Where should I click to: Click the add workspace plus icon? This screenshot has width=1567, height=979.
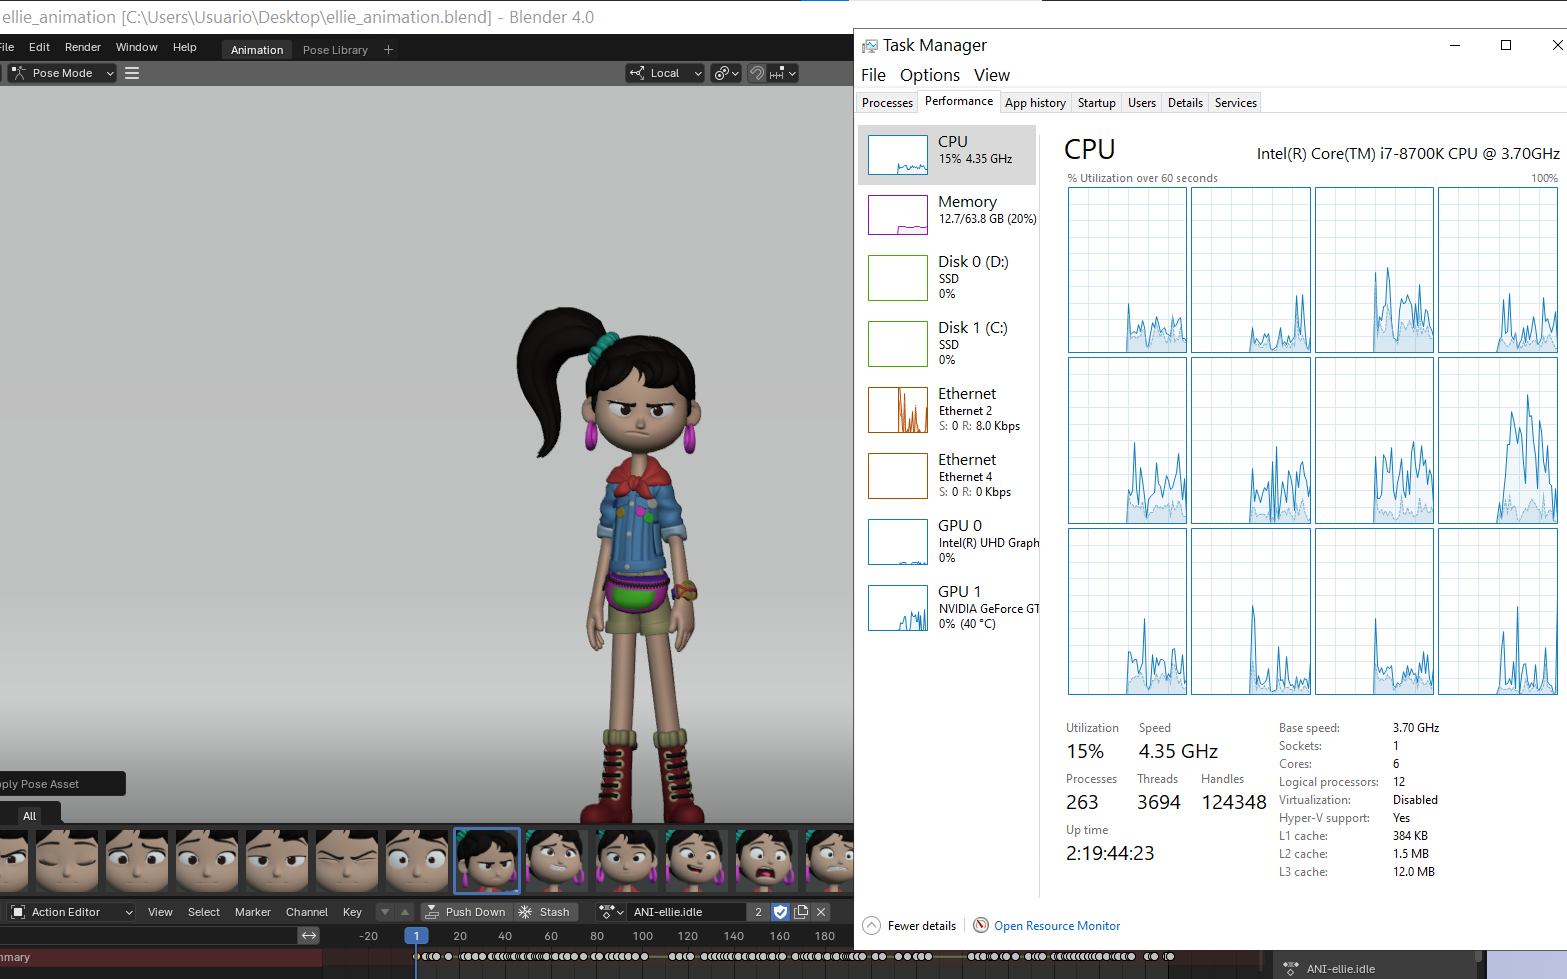coord(389,50)
